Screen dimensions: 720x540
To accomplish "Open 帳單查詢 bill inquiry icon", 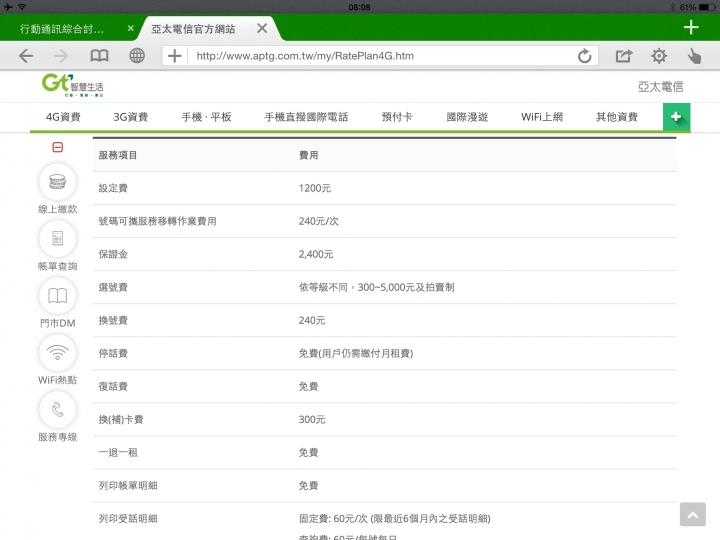I will pyautogui.click(x=57, y=239).
